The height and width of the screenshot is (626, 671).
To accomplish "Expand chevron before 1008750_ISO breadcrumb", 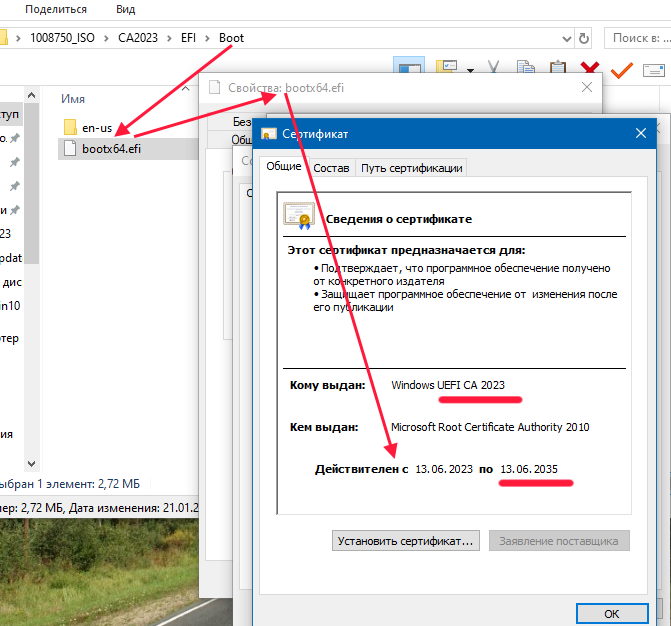I will point(18,39).
